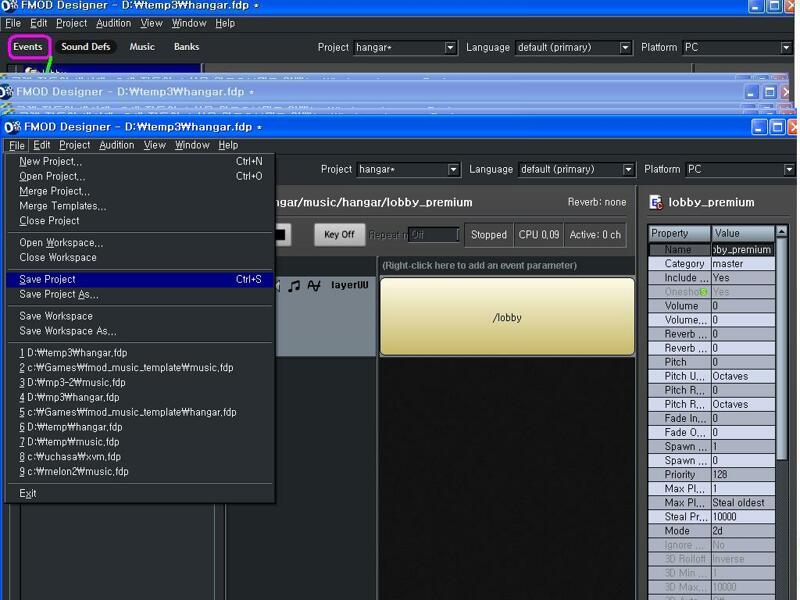The image size is (800, 600).
Task: Open recent file 8 c:\uchasa\xvm.fdp
Action: point(140,457)
